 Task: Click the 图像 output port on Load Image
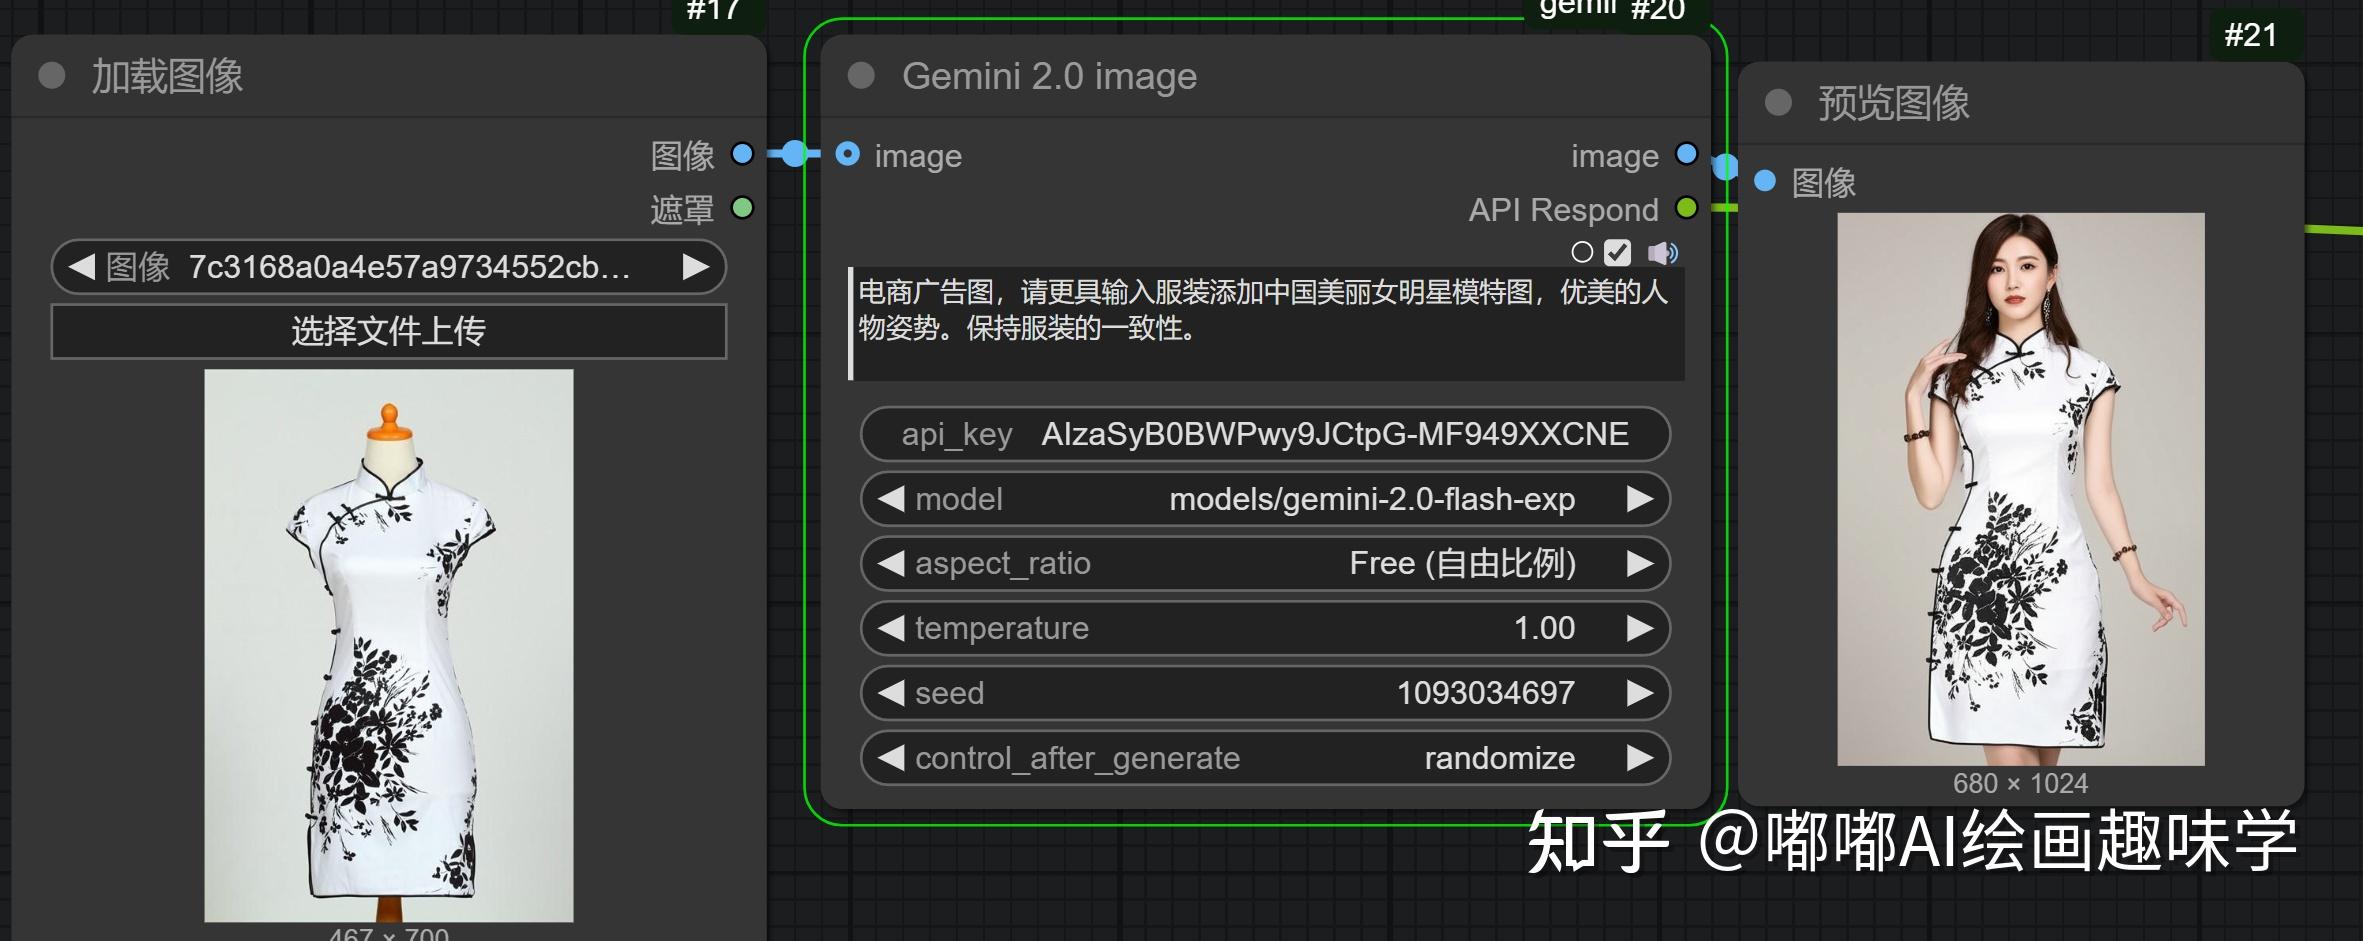coord(741,154)
